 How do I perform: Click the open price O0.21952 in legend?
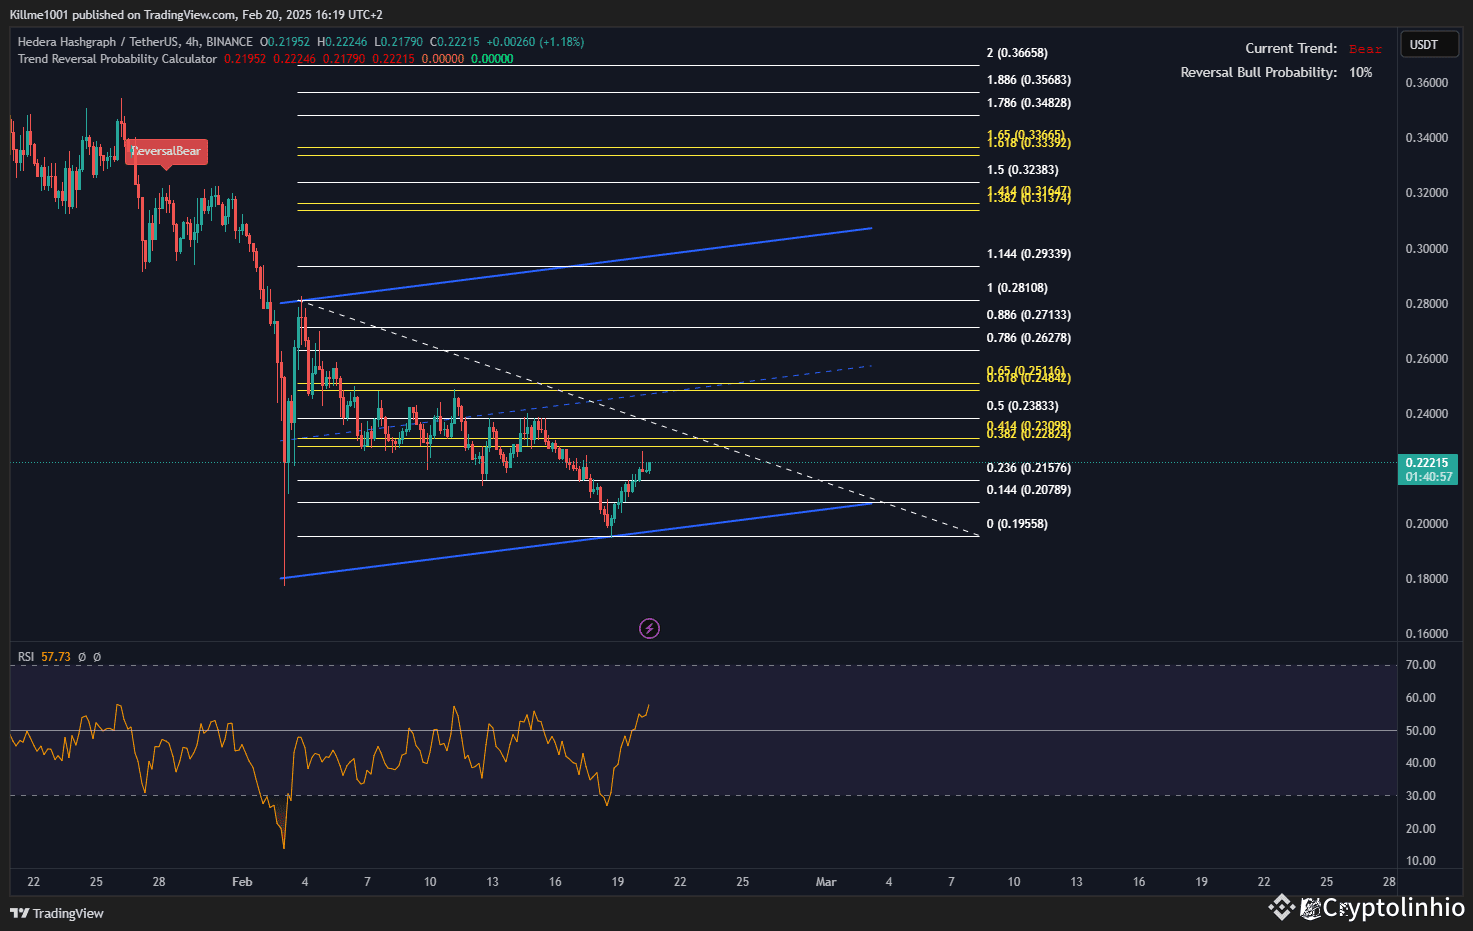click(x=285, y=42)
